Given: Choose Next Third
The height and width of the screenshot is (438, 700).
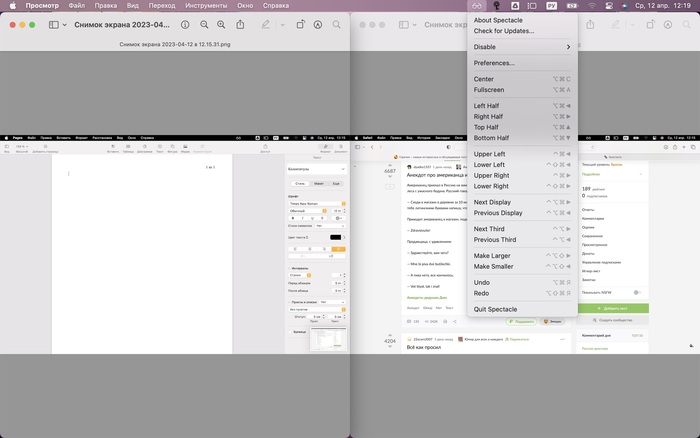Looking at the screenshot, I should (522, 229).
